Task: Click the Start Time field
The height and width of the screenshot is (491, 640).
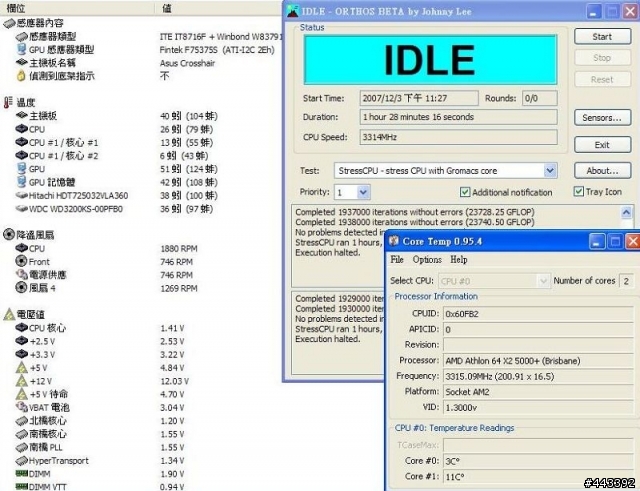Action: (x=419, y=98)
